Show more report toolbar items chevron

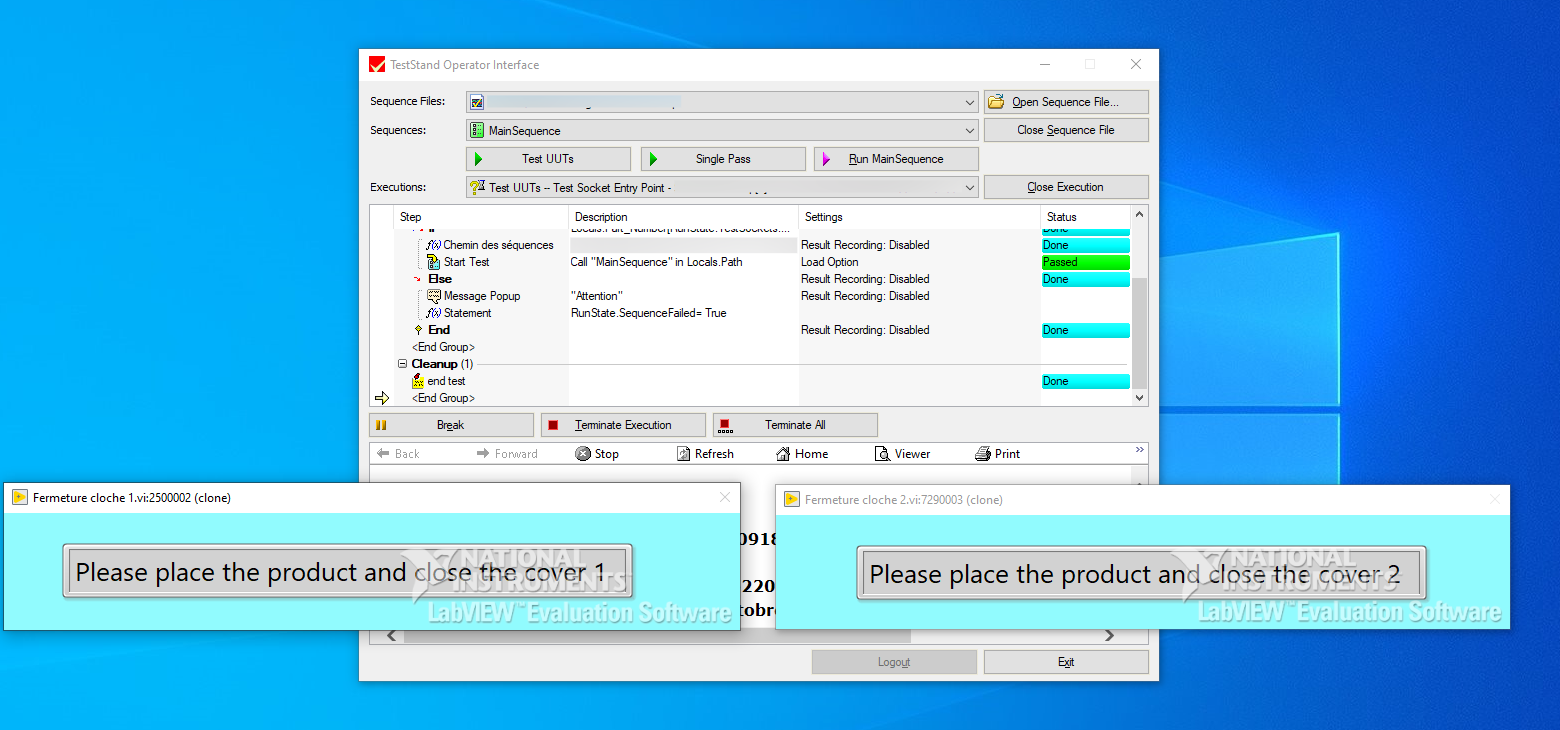click(x=1139, y=450)
